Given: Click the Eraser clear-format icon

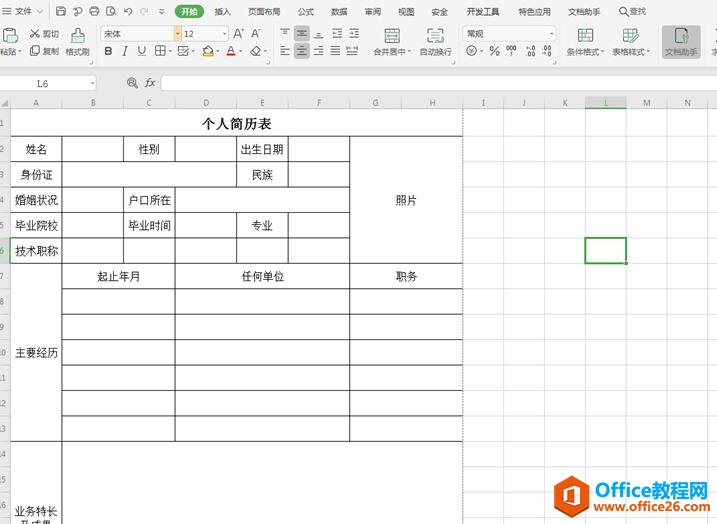Looking at the screenshot, I should point(256,51).
